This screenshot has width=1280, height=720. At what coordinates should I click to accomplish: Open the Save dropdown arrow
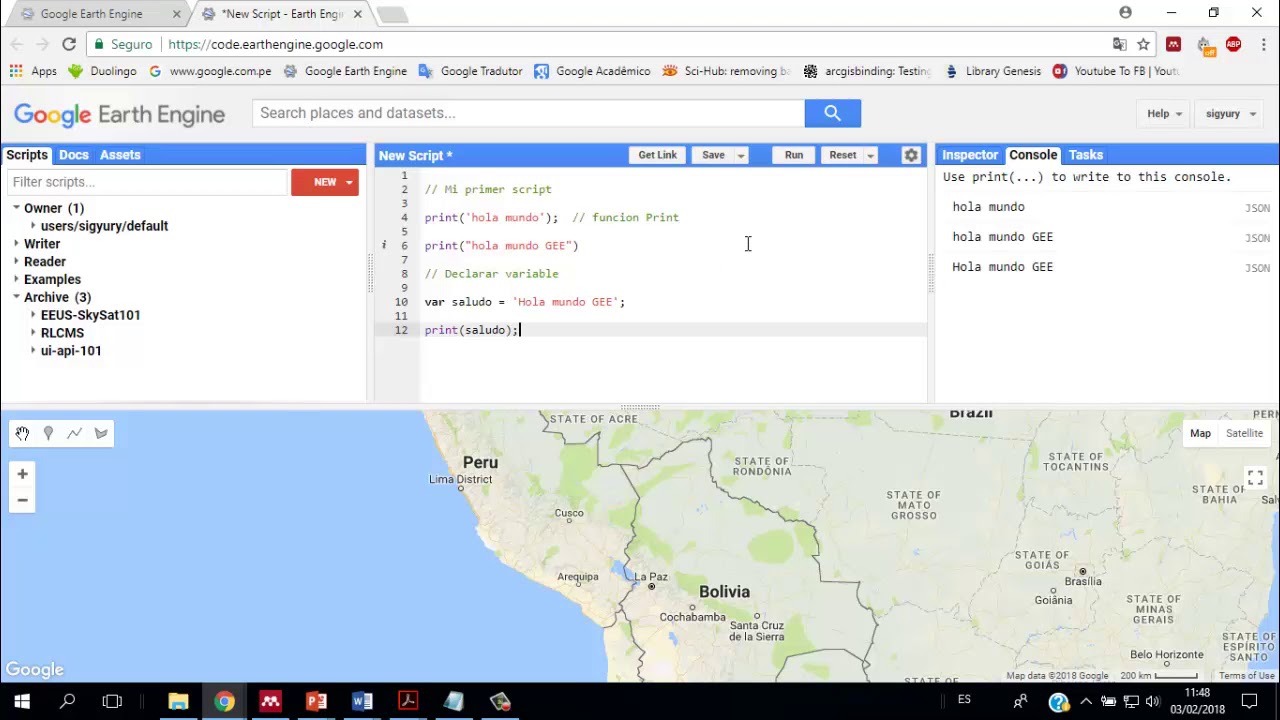(741, 156)
